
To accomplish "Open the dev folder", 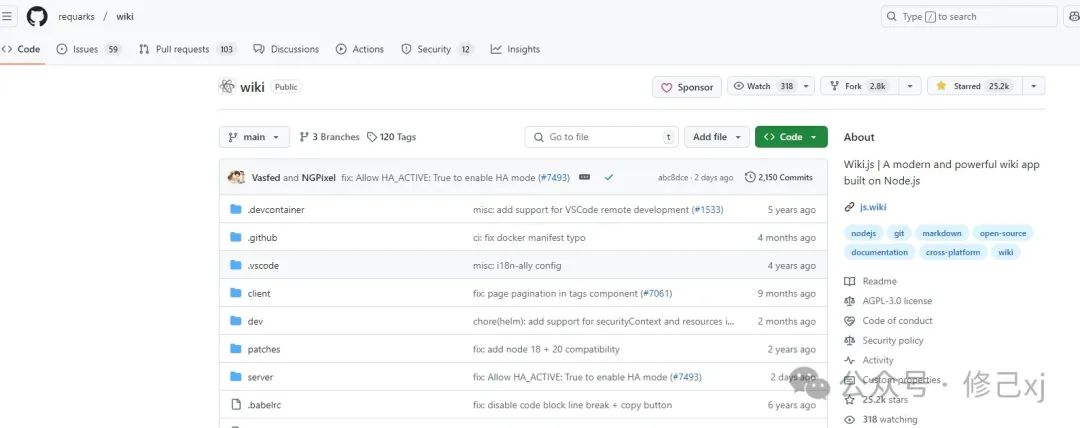I will 255,321.
